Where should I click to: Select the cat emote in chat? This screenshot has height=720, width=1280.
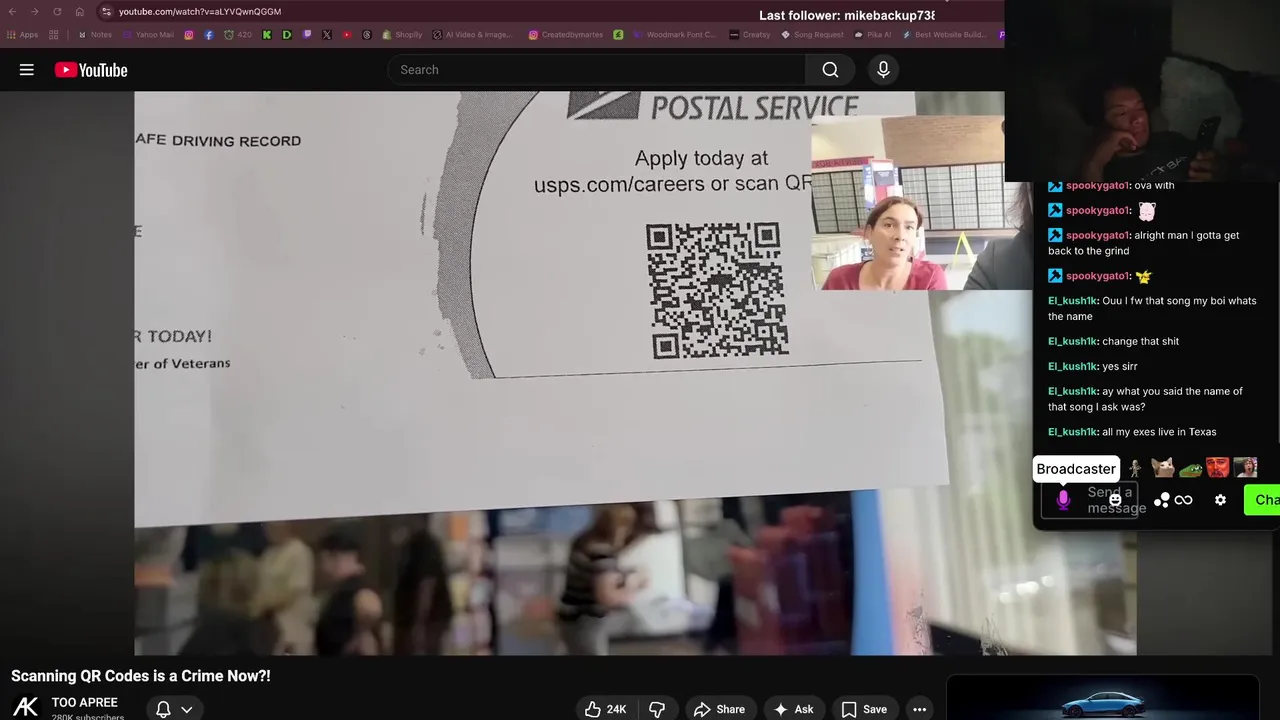(1162, 467)
